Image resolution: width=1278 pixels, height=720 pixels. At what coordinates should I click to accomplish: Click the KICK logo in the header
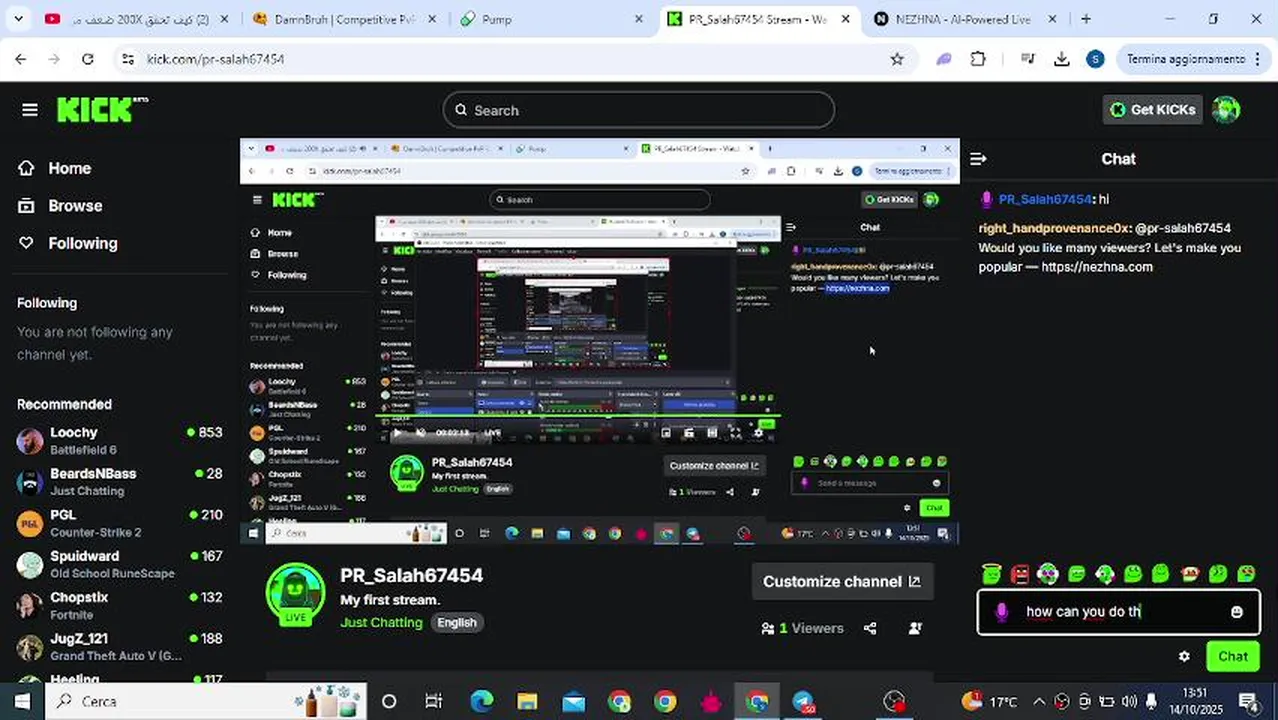click(x=101, y=110)
